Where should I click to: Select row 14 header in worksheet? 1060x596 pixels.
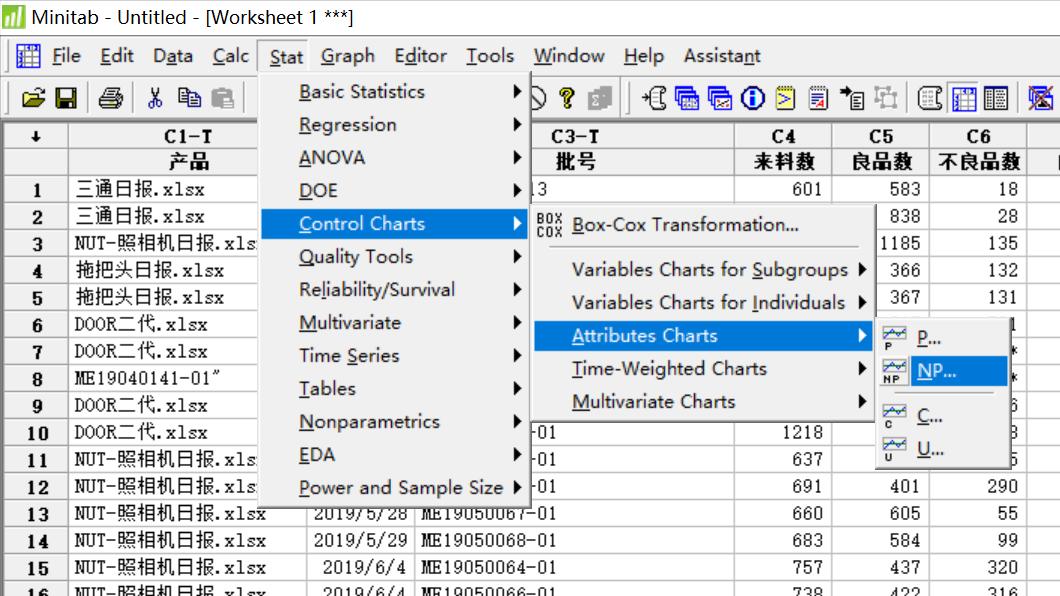coord(36,541)
